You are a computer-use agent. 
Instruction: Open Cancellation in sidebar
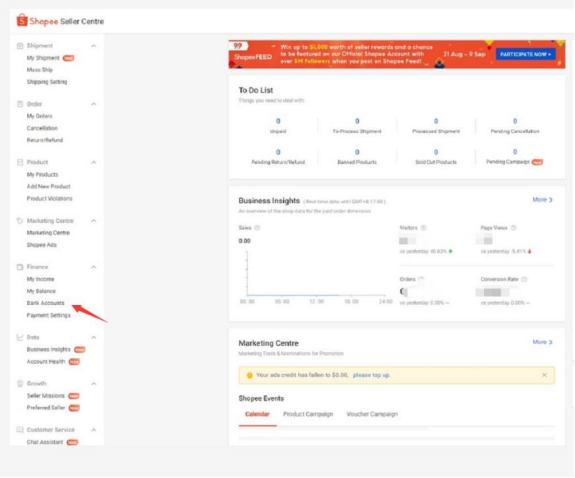pos(42,128)
